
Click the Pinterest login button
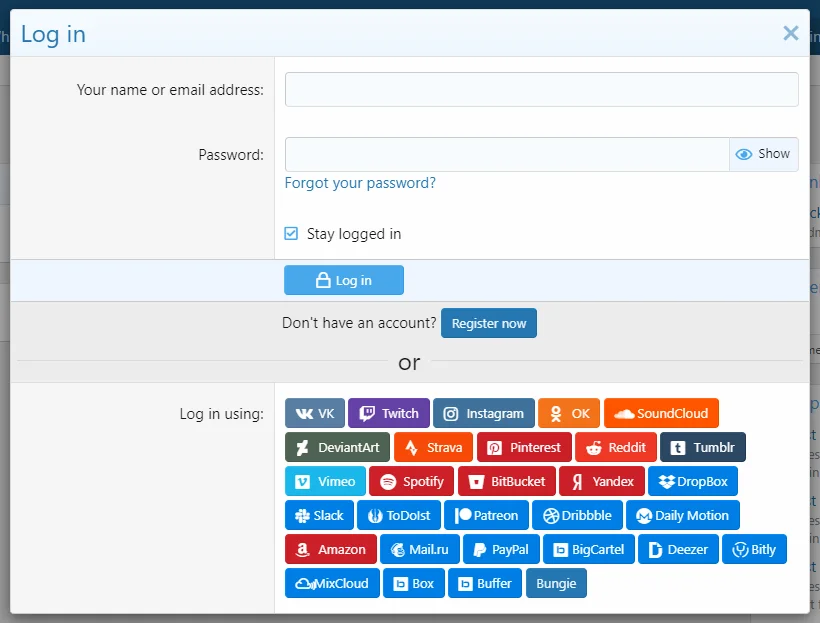coord(524,447)
